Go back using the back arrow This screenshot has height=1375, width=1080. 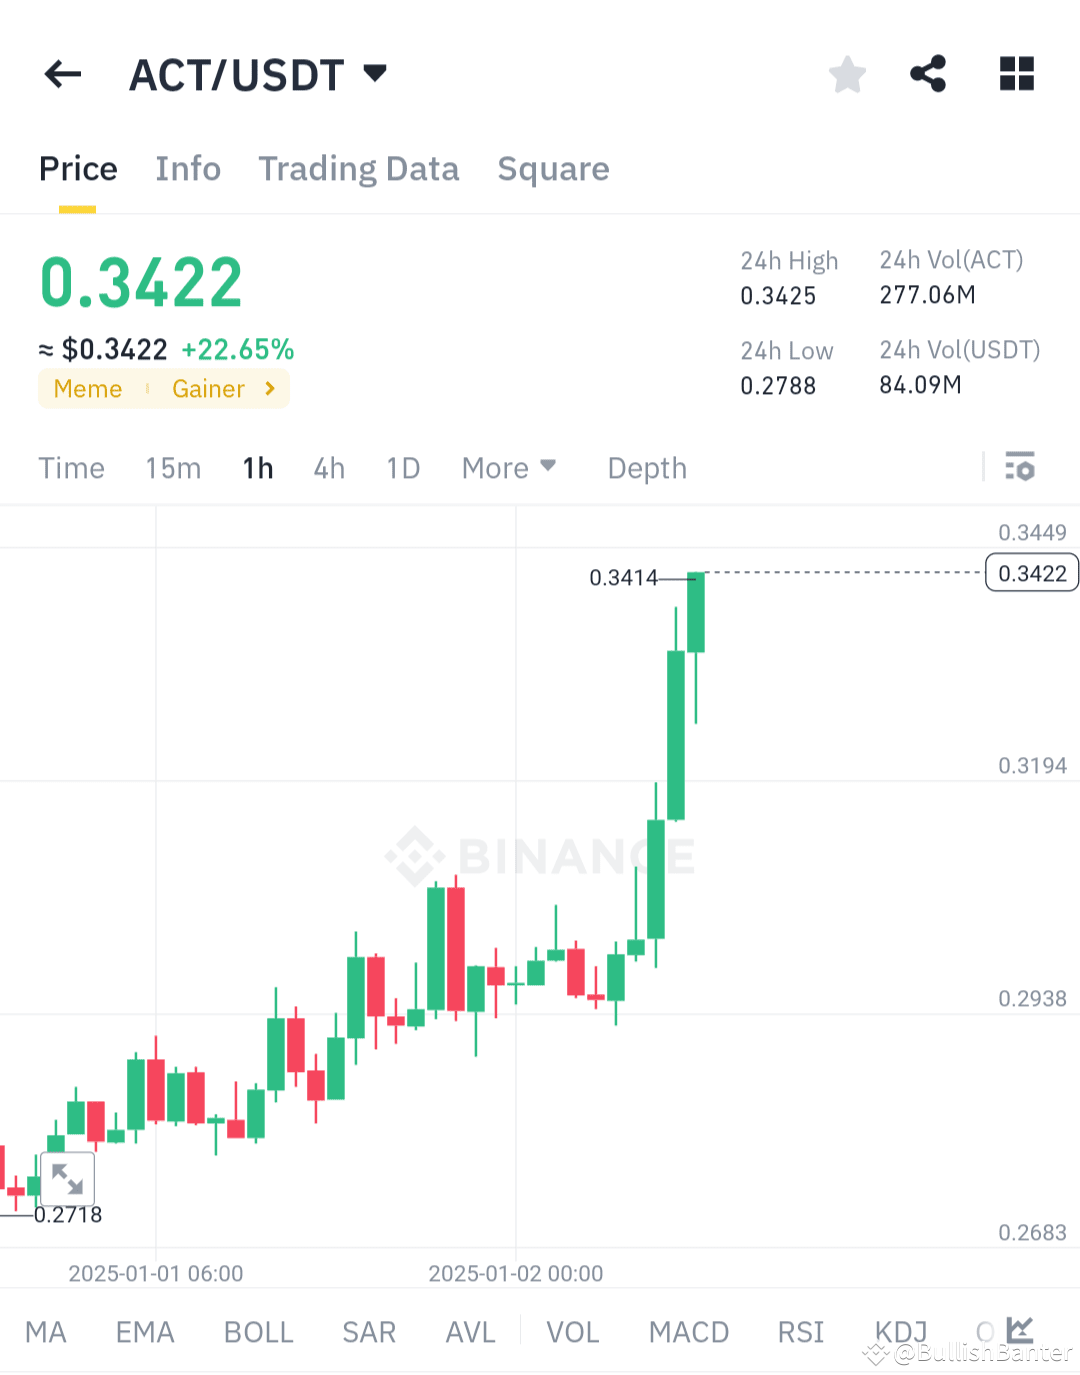pyautogui.click(x=62, y=74)
